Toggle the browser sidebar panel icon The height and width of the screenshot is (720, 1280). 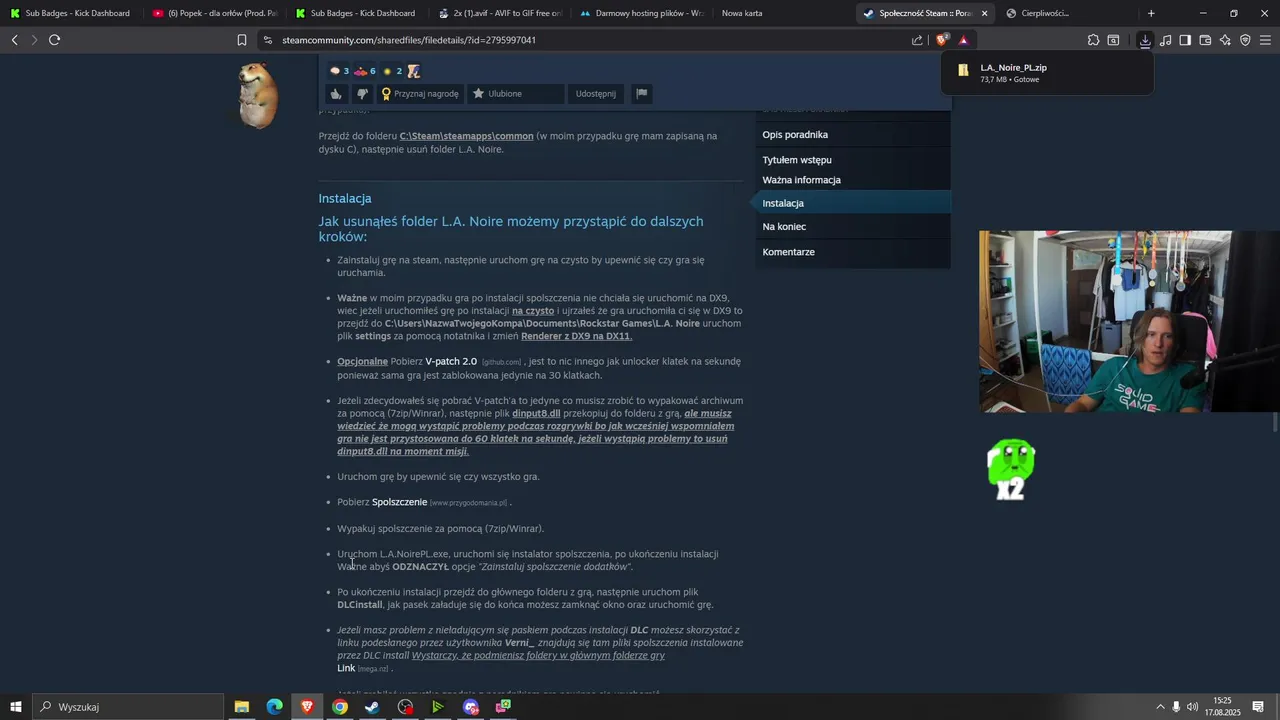tap(1185, 40)
